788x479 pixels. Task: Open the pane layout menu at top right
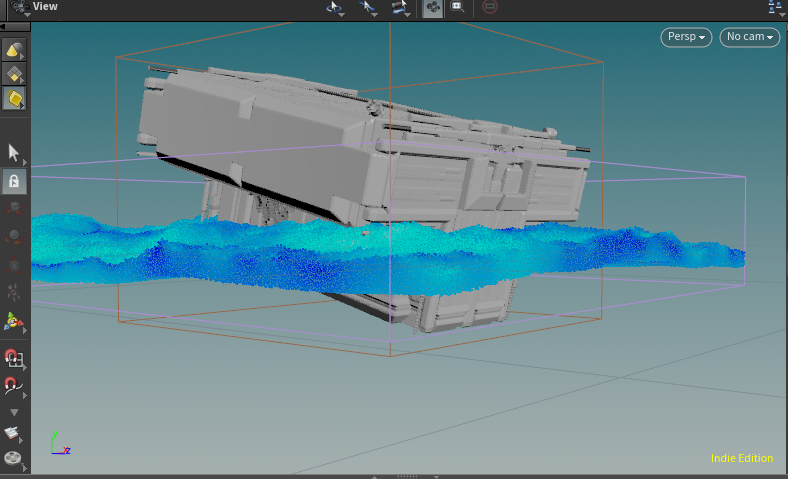[x=775, y=8]
